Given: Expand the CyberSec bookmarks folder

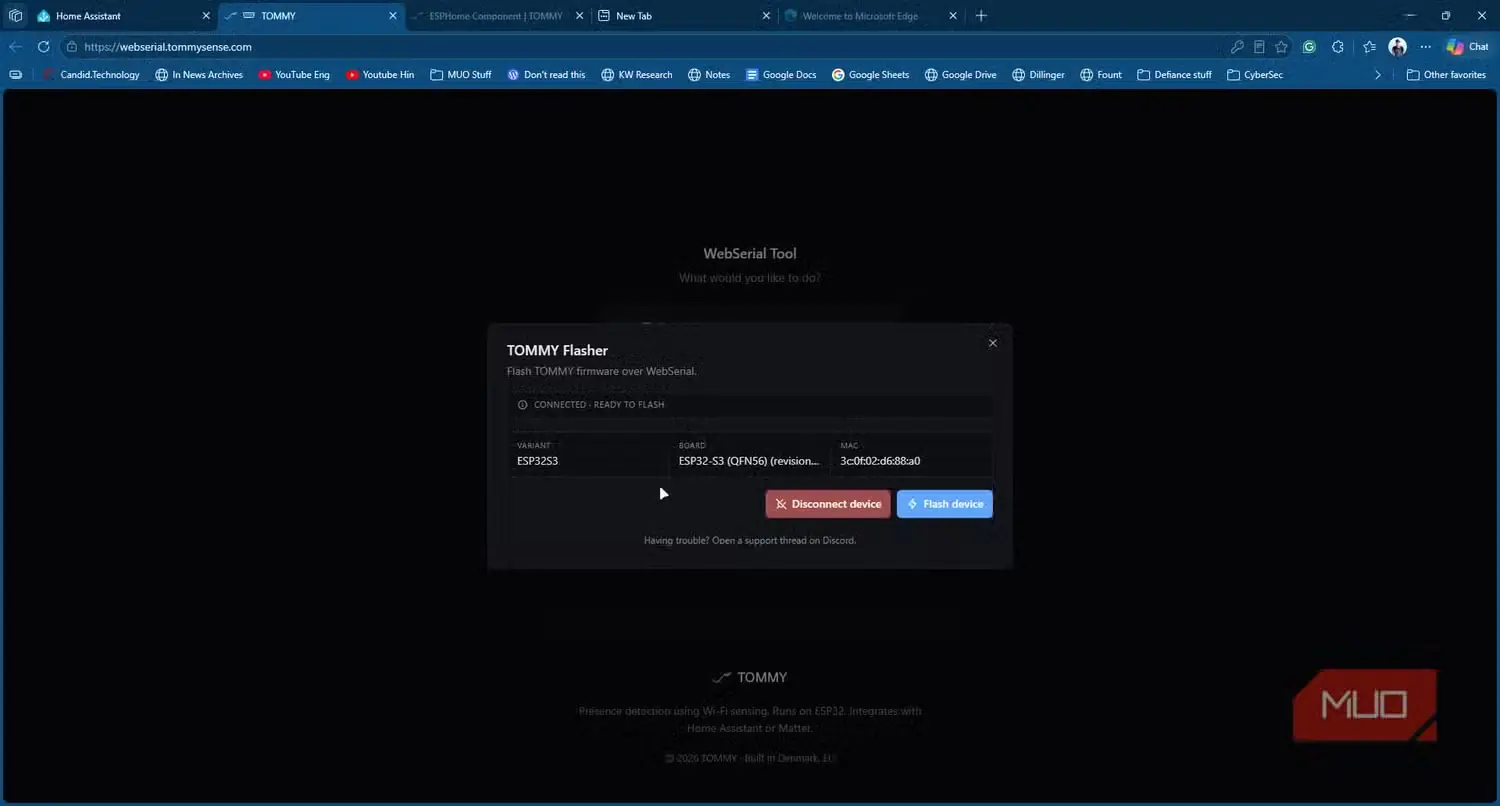Looking at the screenshot, I should (x=1255, y=75).
